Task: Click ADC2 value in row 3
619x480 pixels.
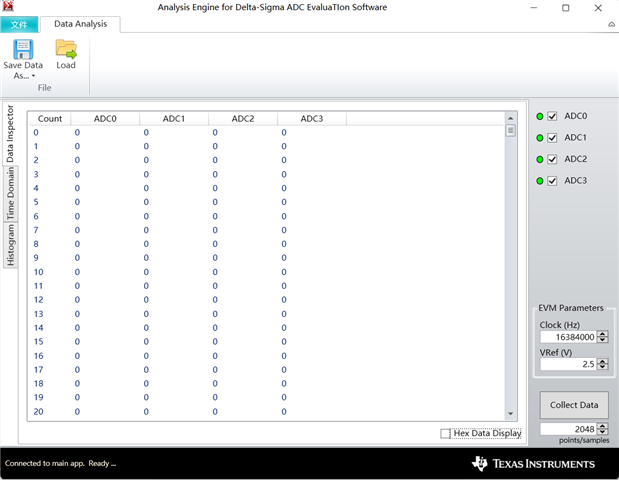Action: click(215, 174)
